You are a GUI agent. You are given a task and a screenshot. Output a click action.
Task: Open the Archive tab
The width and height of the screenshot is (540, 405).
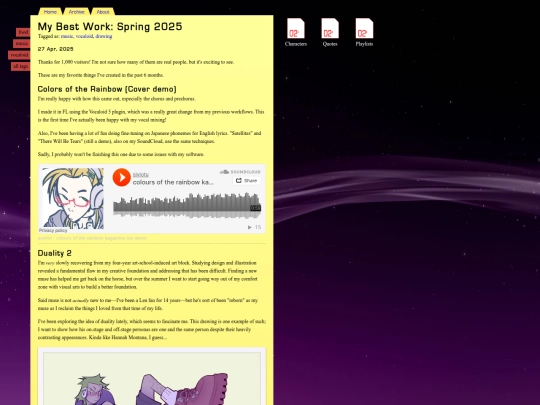(x=76, y=12)
